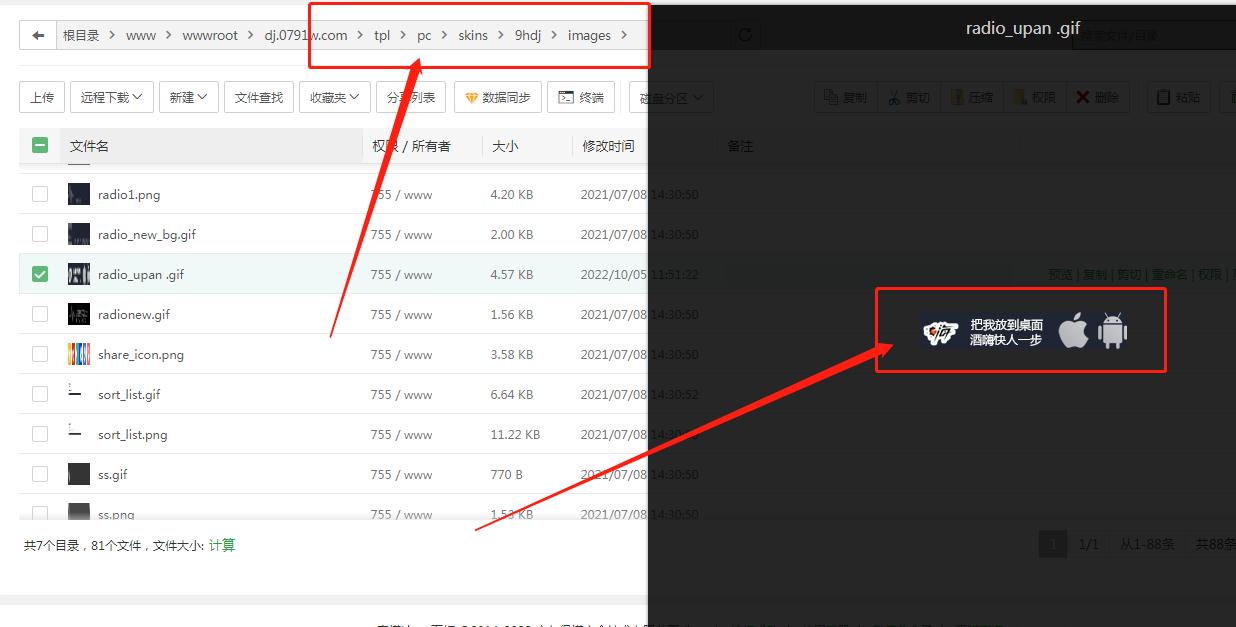
Task: Expand the 收藏夹 dropdown
Action: point(335,97)
